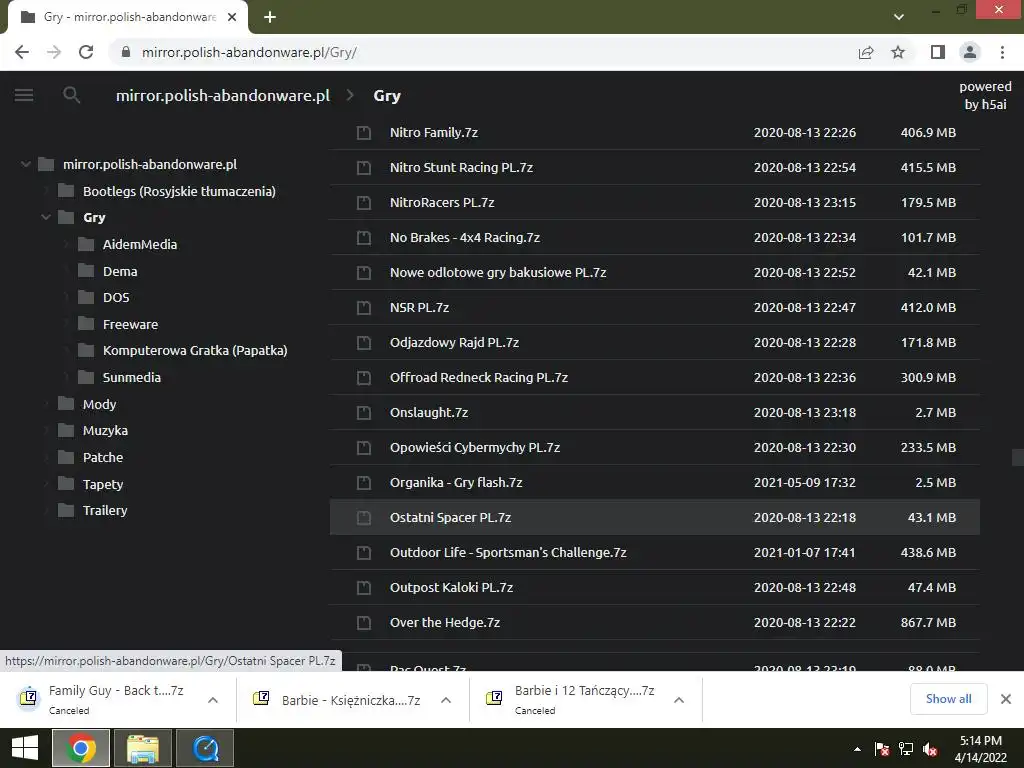Open the Sunmedia folder in the tree
The image size is (1024, 768).
[x=131, y=377]
